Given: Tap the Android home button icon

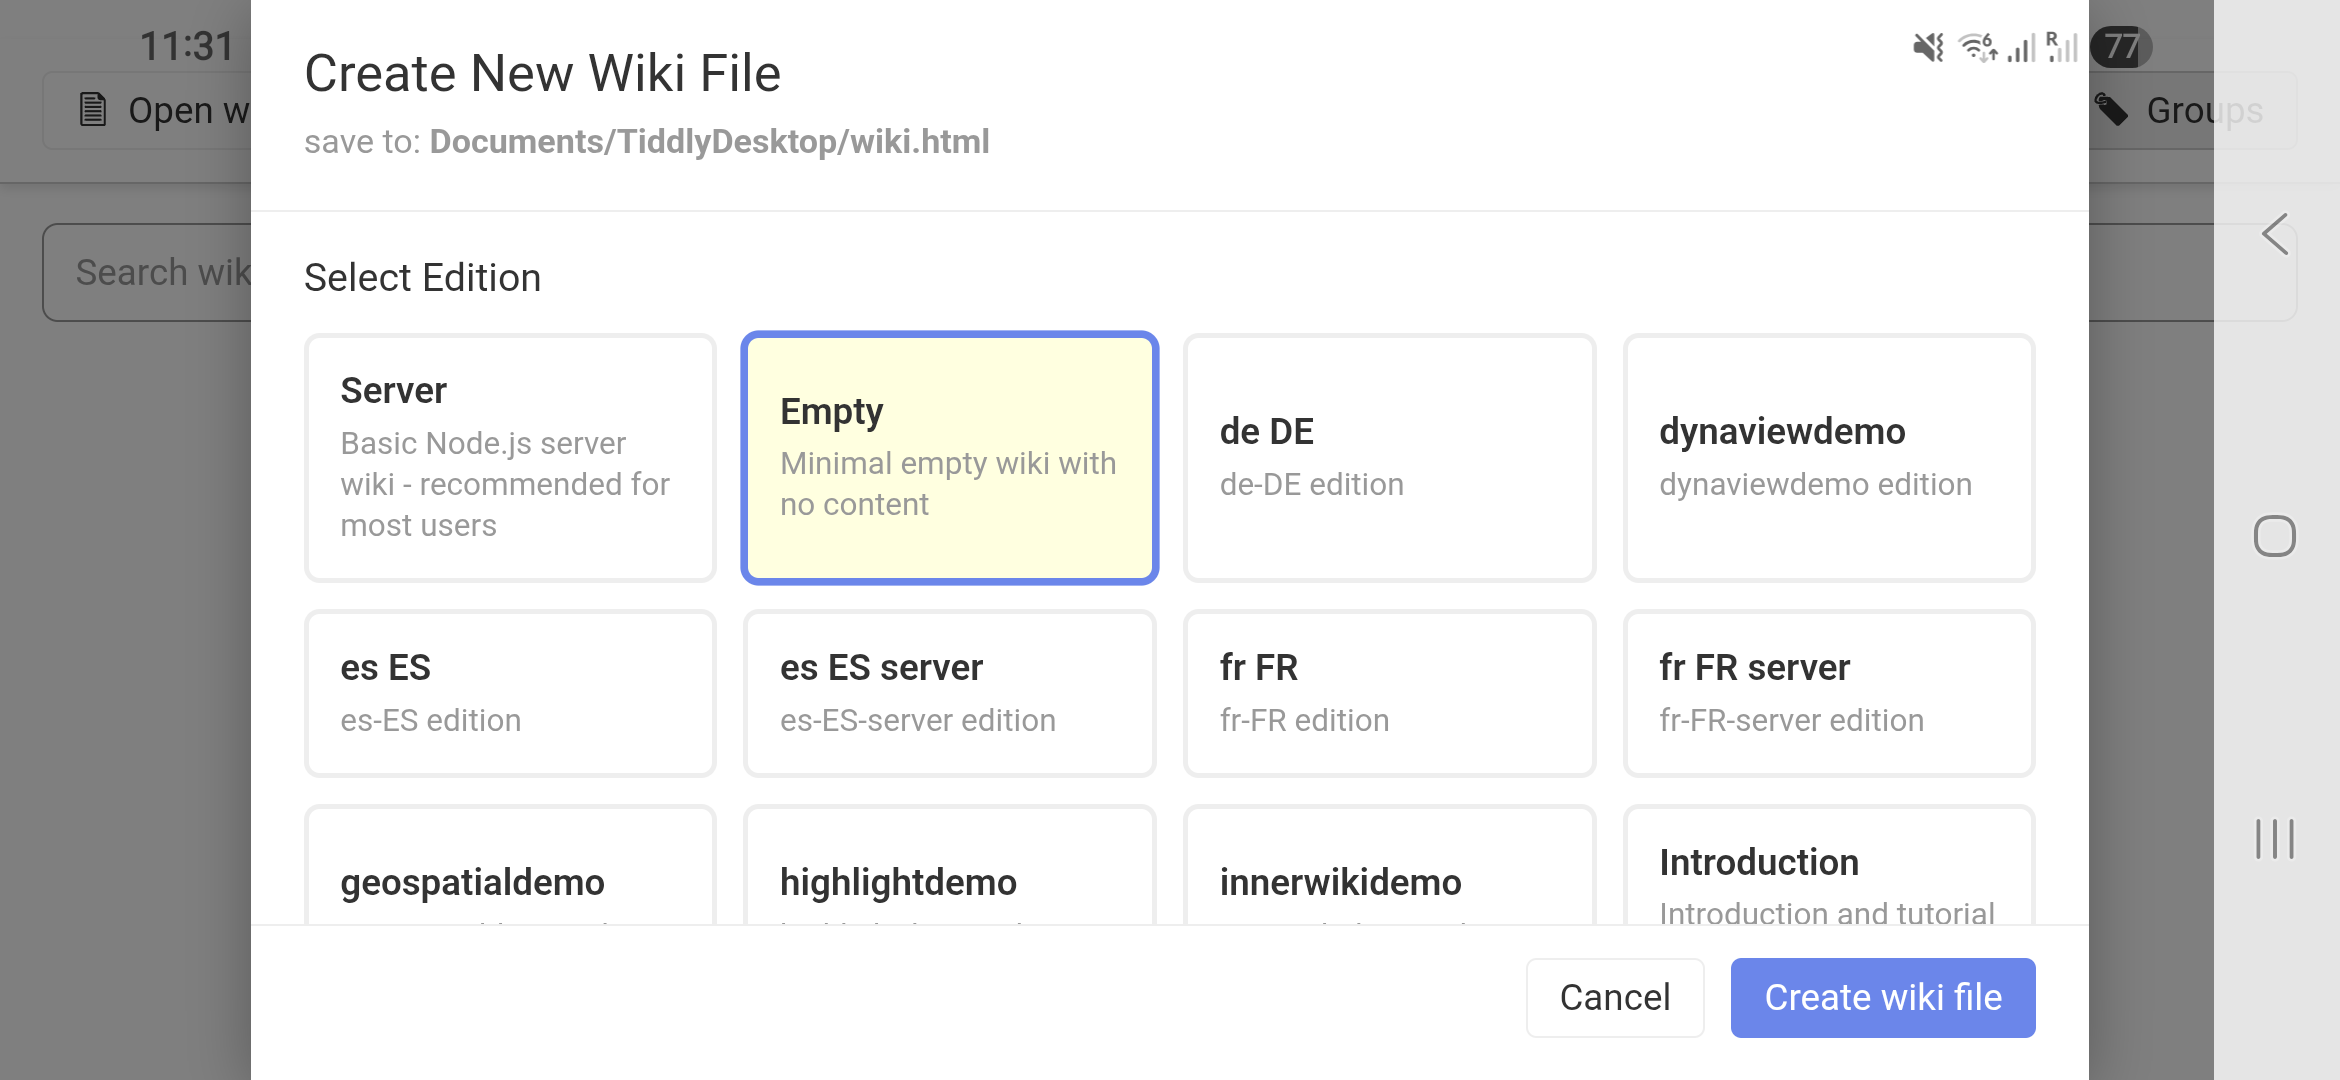Looking at the screenshot, I should coord(2274,537).
